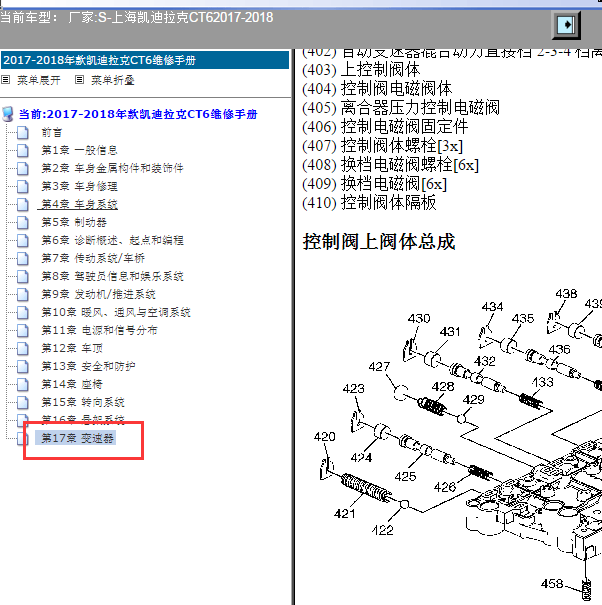Click the page icon beside 第2章 车身金属构件和装饰件
Viewport: 602px width, 605px height.
[x=23, y=168]
